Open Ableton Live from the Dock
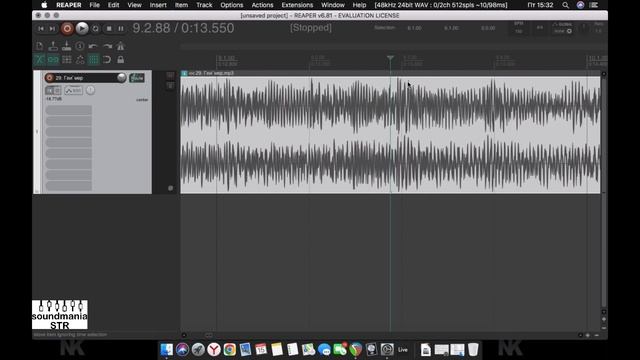This screenshot has width=640, height=360. pyautogui.click(x=403, y=349)
